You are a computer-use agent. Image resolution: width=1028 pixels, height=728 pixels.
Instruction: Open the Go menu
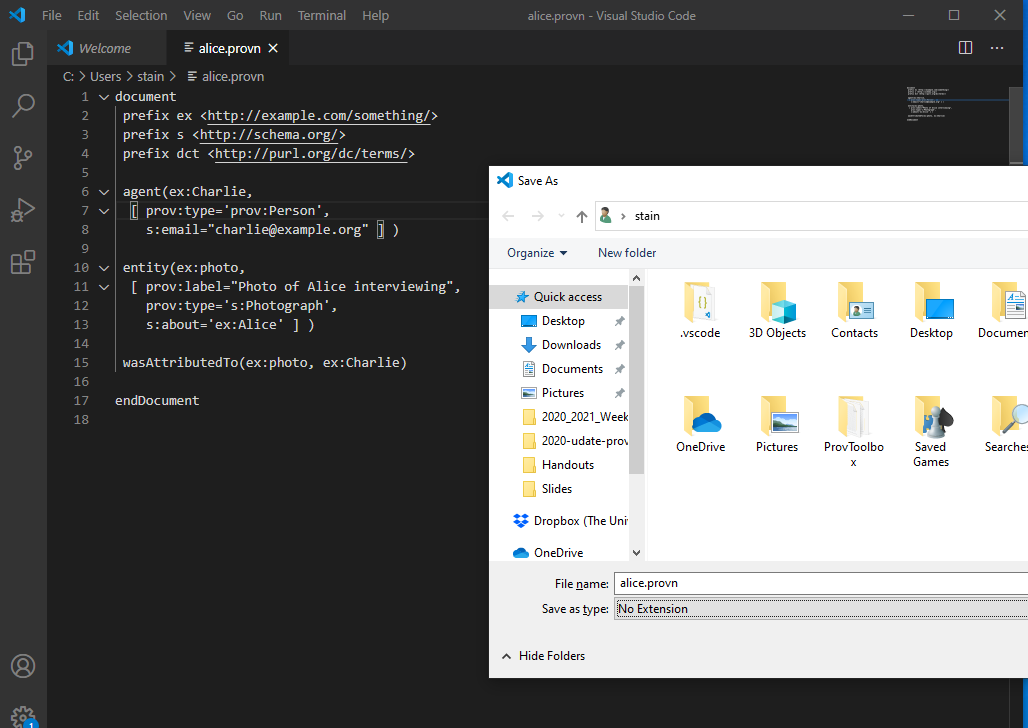(x=235, y=15)
